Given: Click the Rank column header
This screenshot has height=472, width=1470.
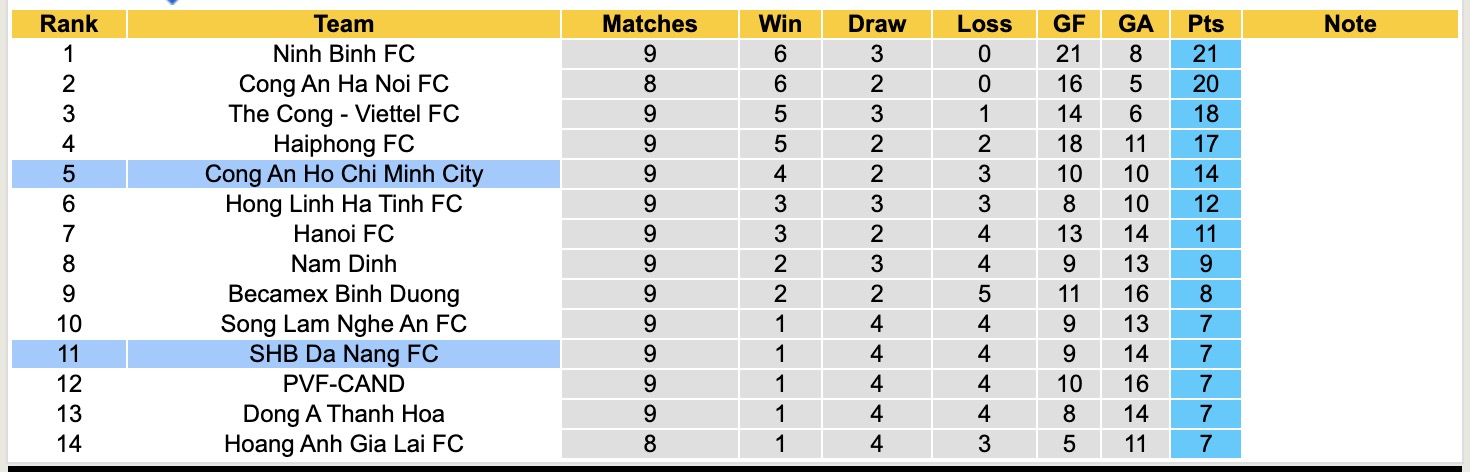Looking at the screenshot, I should pos(69,24).
